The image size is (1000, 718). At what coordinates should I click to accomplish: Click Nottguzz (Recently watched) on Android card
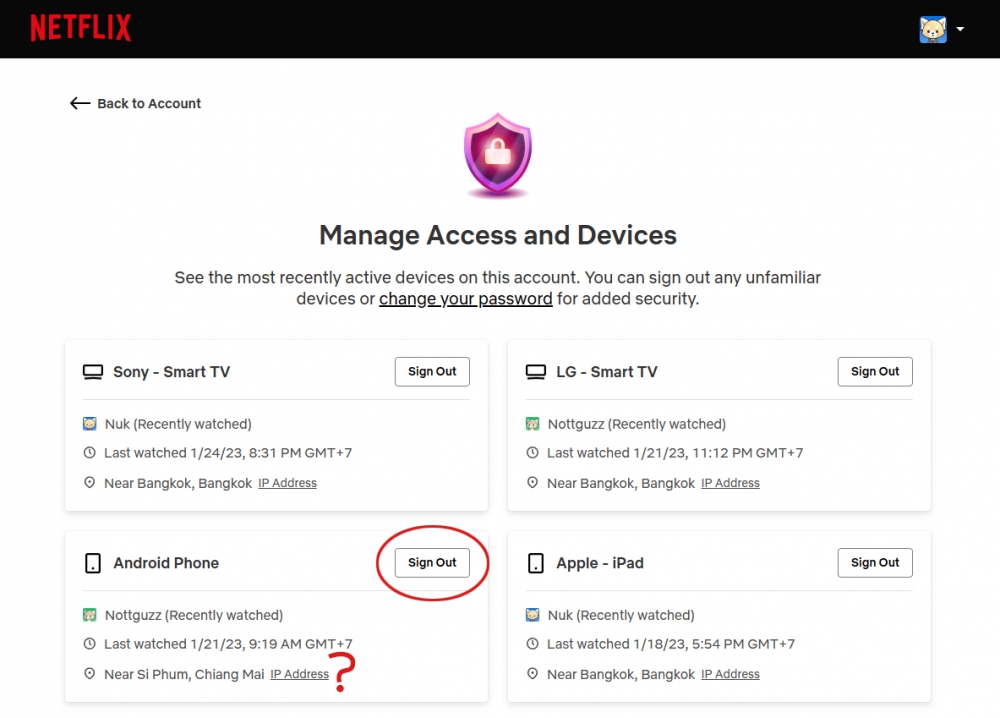tap(194, 615)
